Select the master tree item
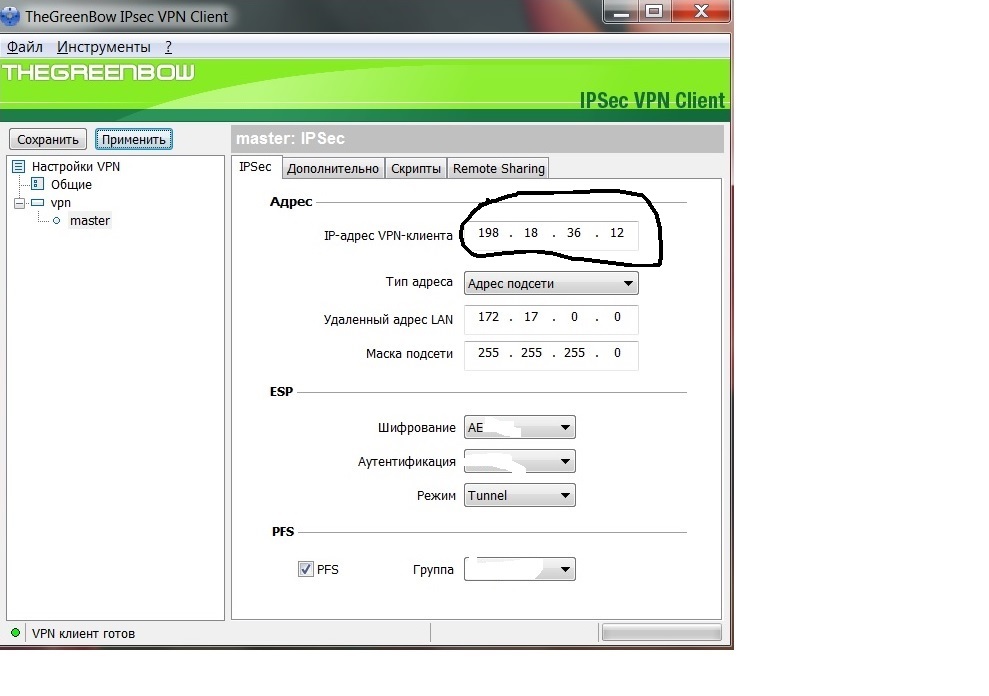This screenshot has width=989, height=696. (90, 221)
